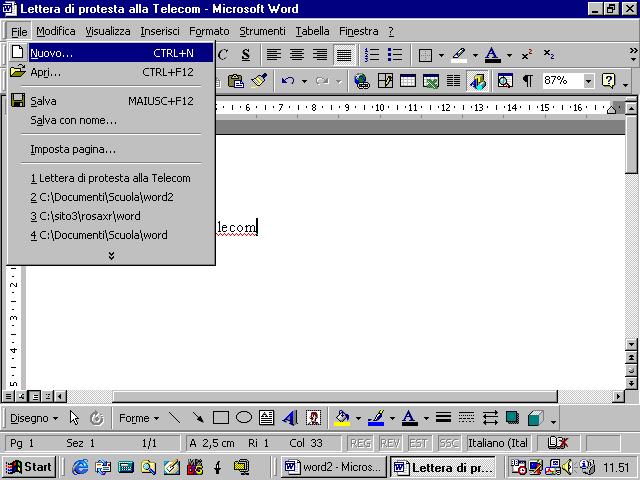Open the 87% zoom dropdown
640x480 pixels.
[x=588, y=81]
